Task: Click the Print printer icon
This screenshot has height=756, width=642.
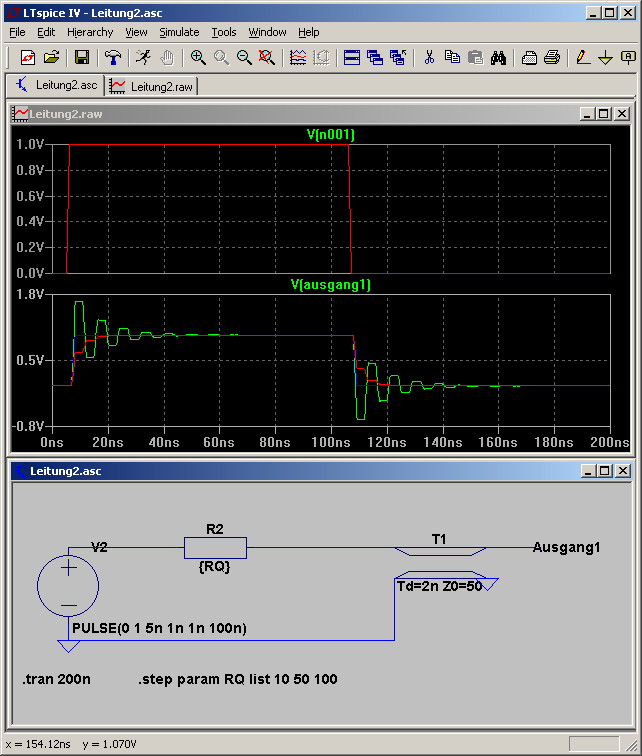Action: coord(552,57)
